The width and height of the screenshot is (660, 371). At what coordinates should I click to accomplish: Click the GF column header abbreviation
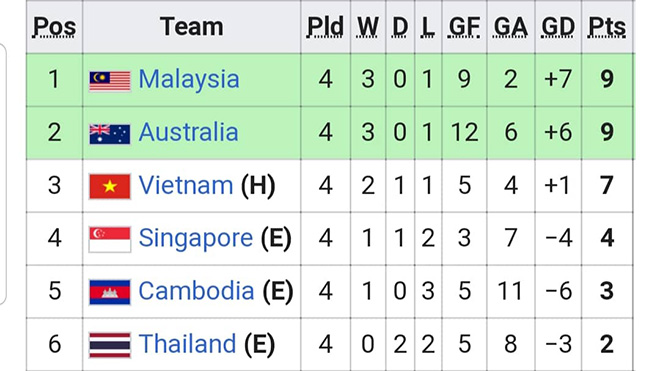(464, 27)
